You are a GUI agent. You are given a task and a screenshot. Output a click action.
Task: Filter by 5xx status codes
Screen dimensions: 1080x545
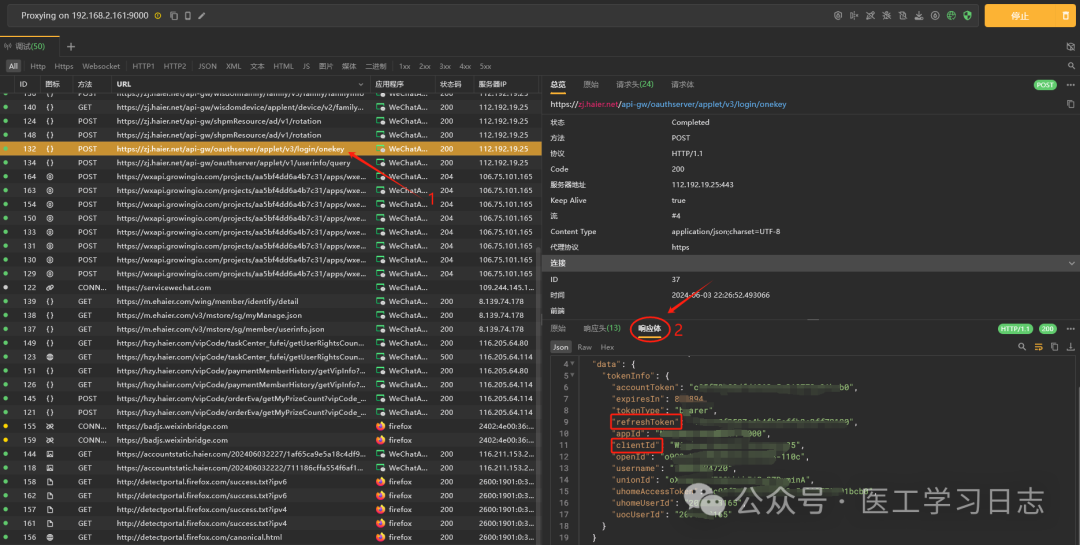click(x=486, y=66)
